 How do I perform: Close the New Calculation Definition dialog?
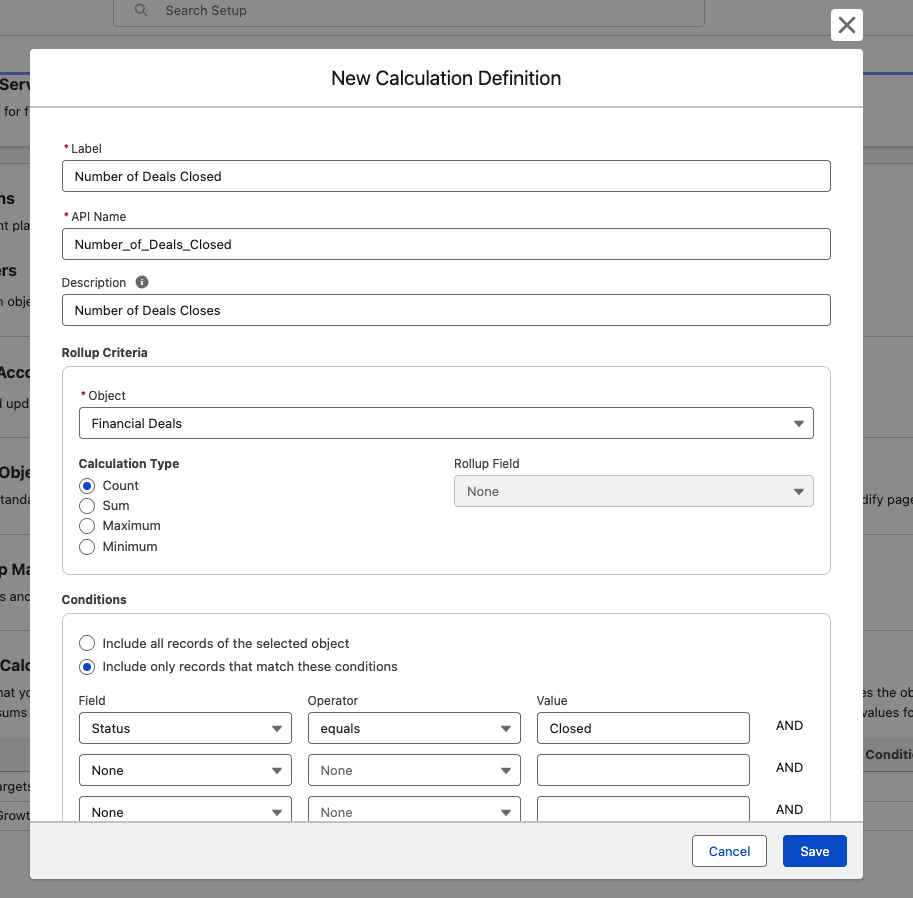tap(846, 25)
